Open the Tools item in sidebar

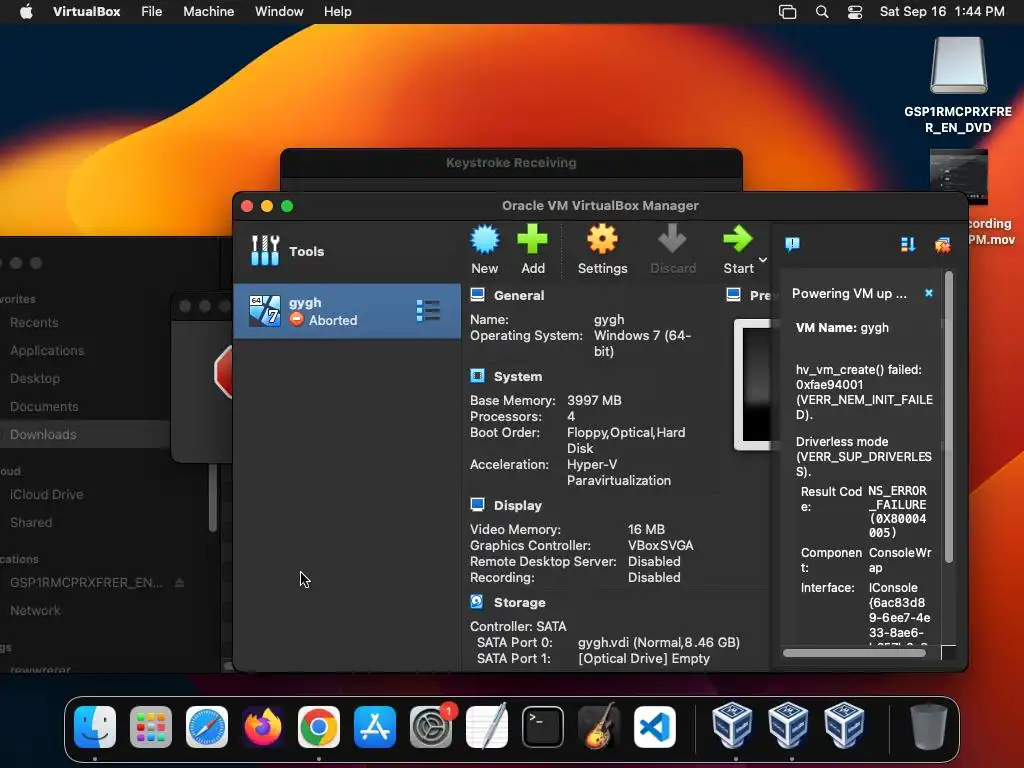pyautogui.click(x=347, y=251)
